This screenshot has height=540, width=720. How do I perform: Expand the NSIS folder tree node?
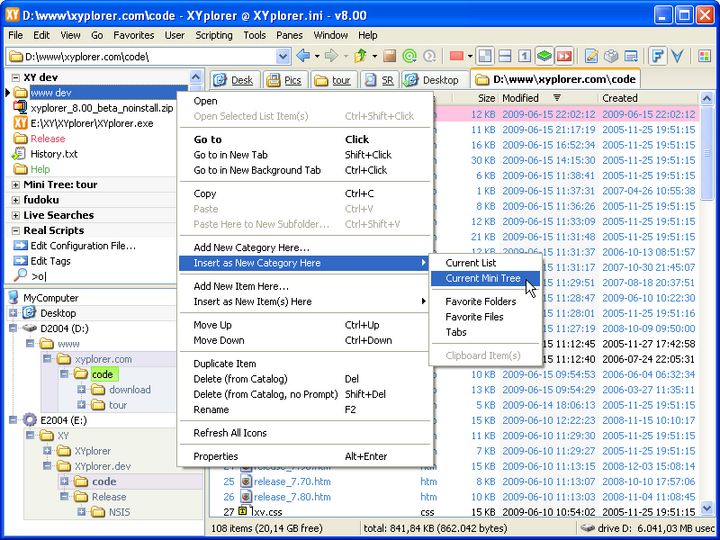point(81,512)
